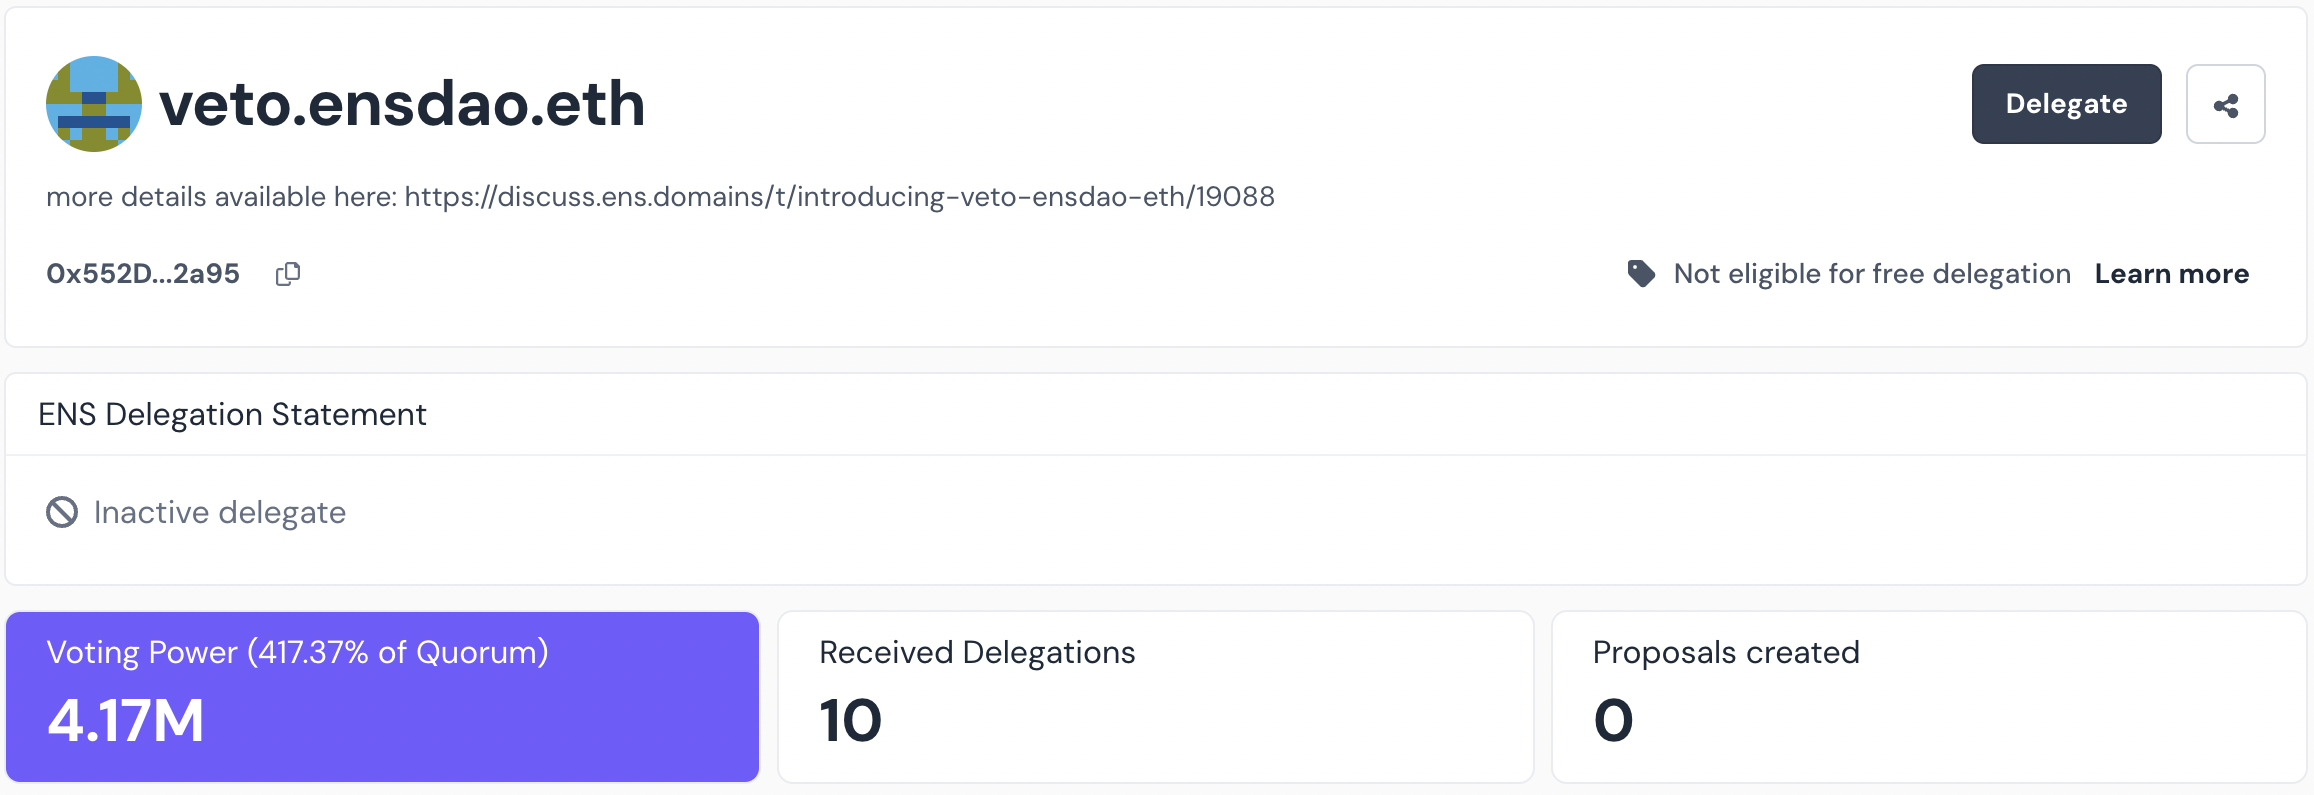The image size is (2314, 795).
Task: Select the Proposals created card
Action: pos(1929,697)
